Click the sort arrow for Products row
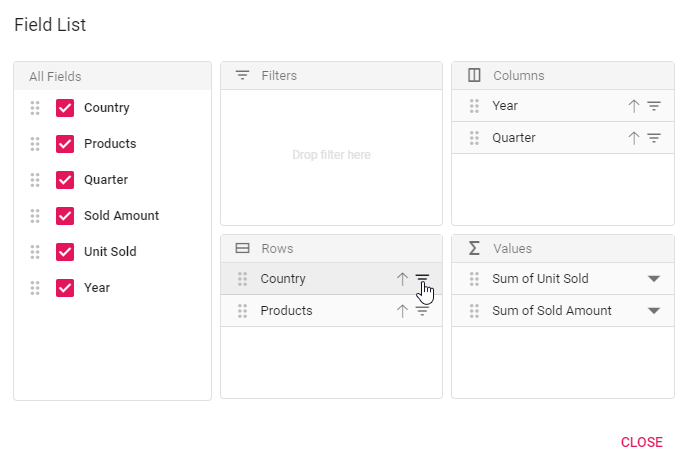This screenshot has height=454, width=686. [402, 311]
